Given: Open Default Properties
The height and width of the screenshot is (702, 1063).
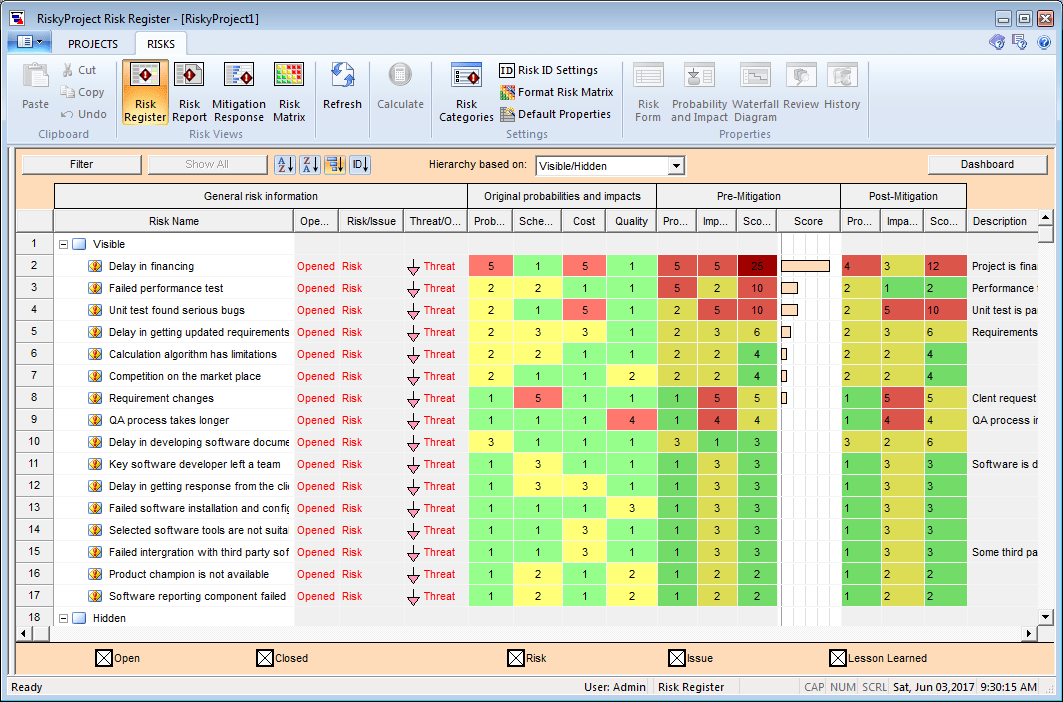Looking at the screenshot, I should tap(555, 114).
